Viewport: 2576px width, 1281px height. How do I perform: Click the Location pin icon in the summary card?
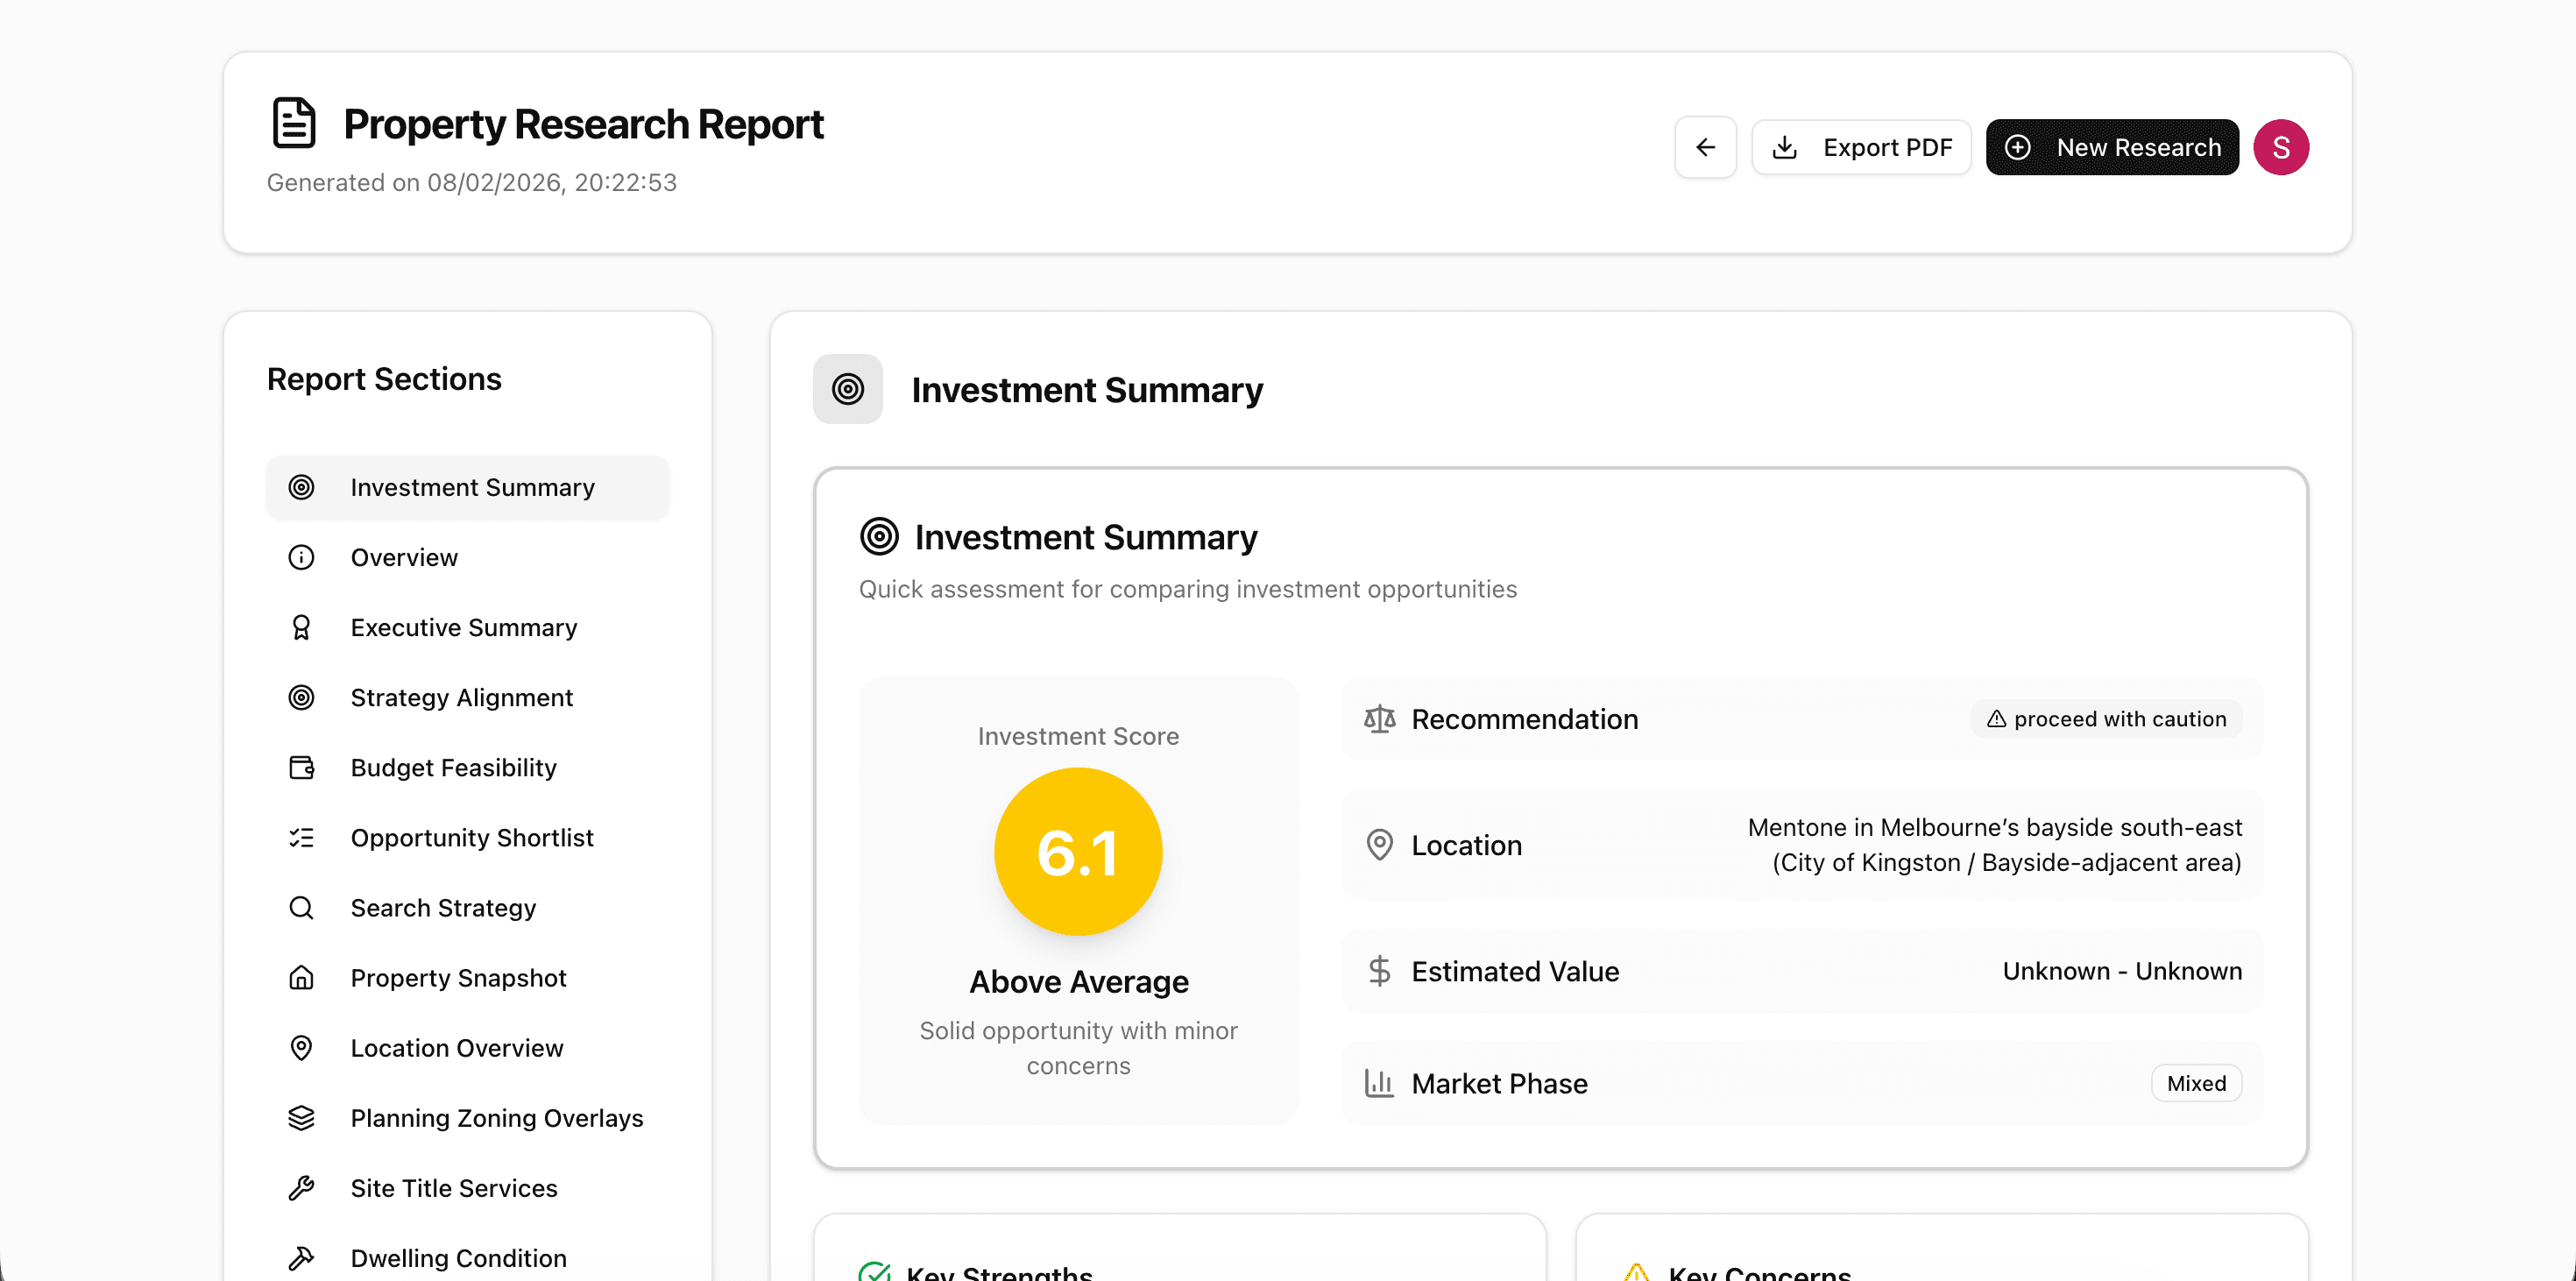tap(1380, 845)
